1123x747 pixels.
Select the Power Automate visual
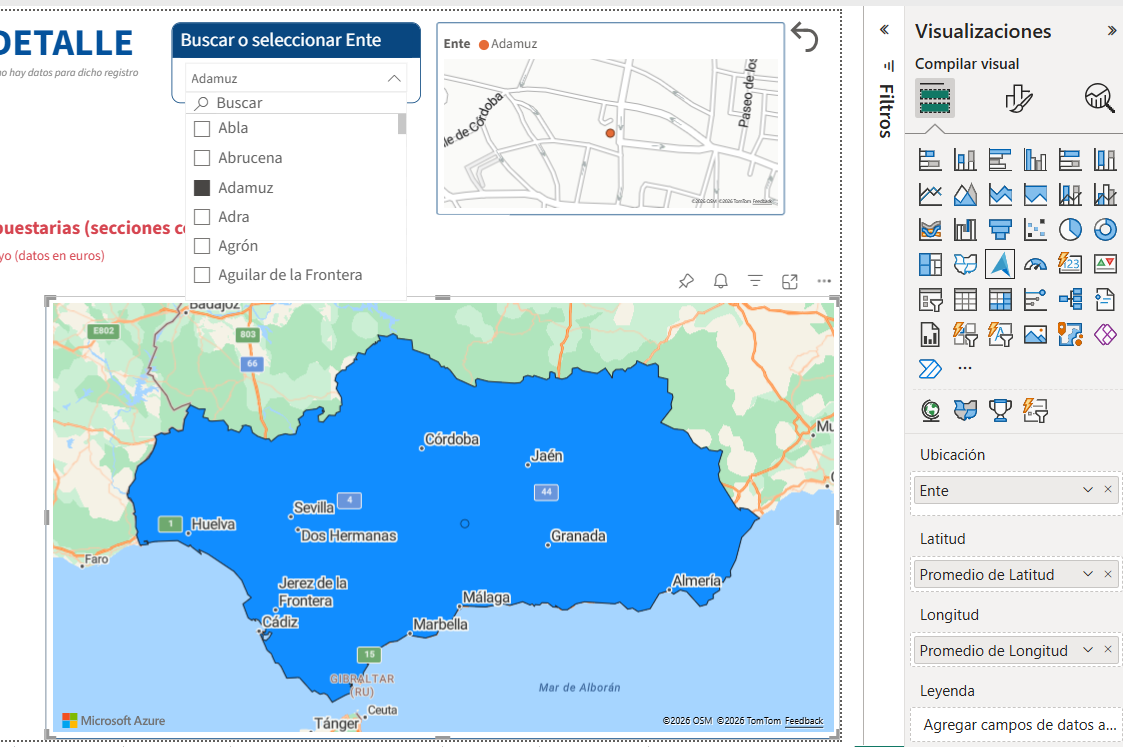point(930,369)
